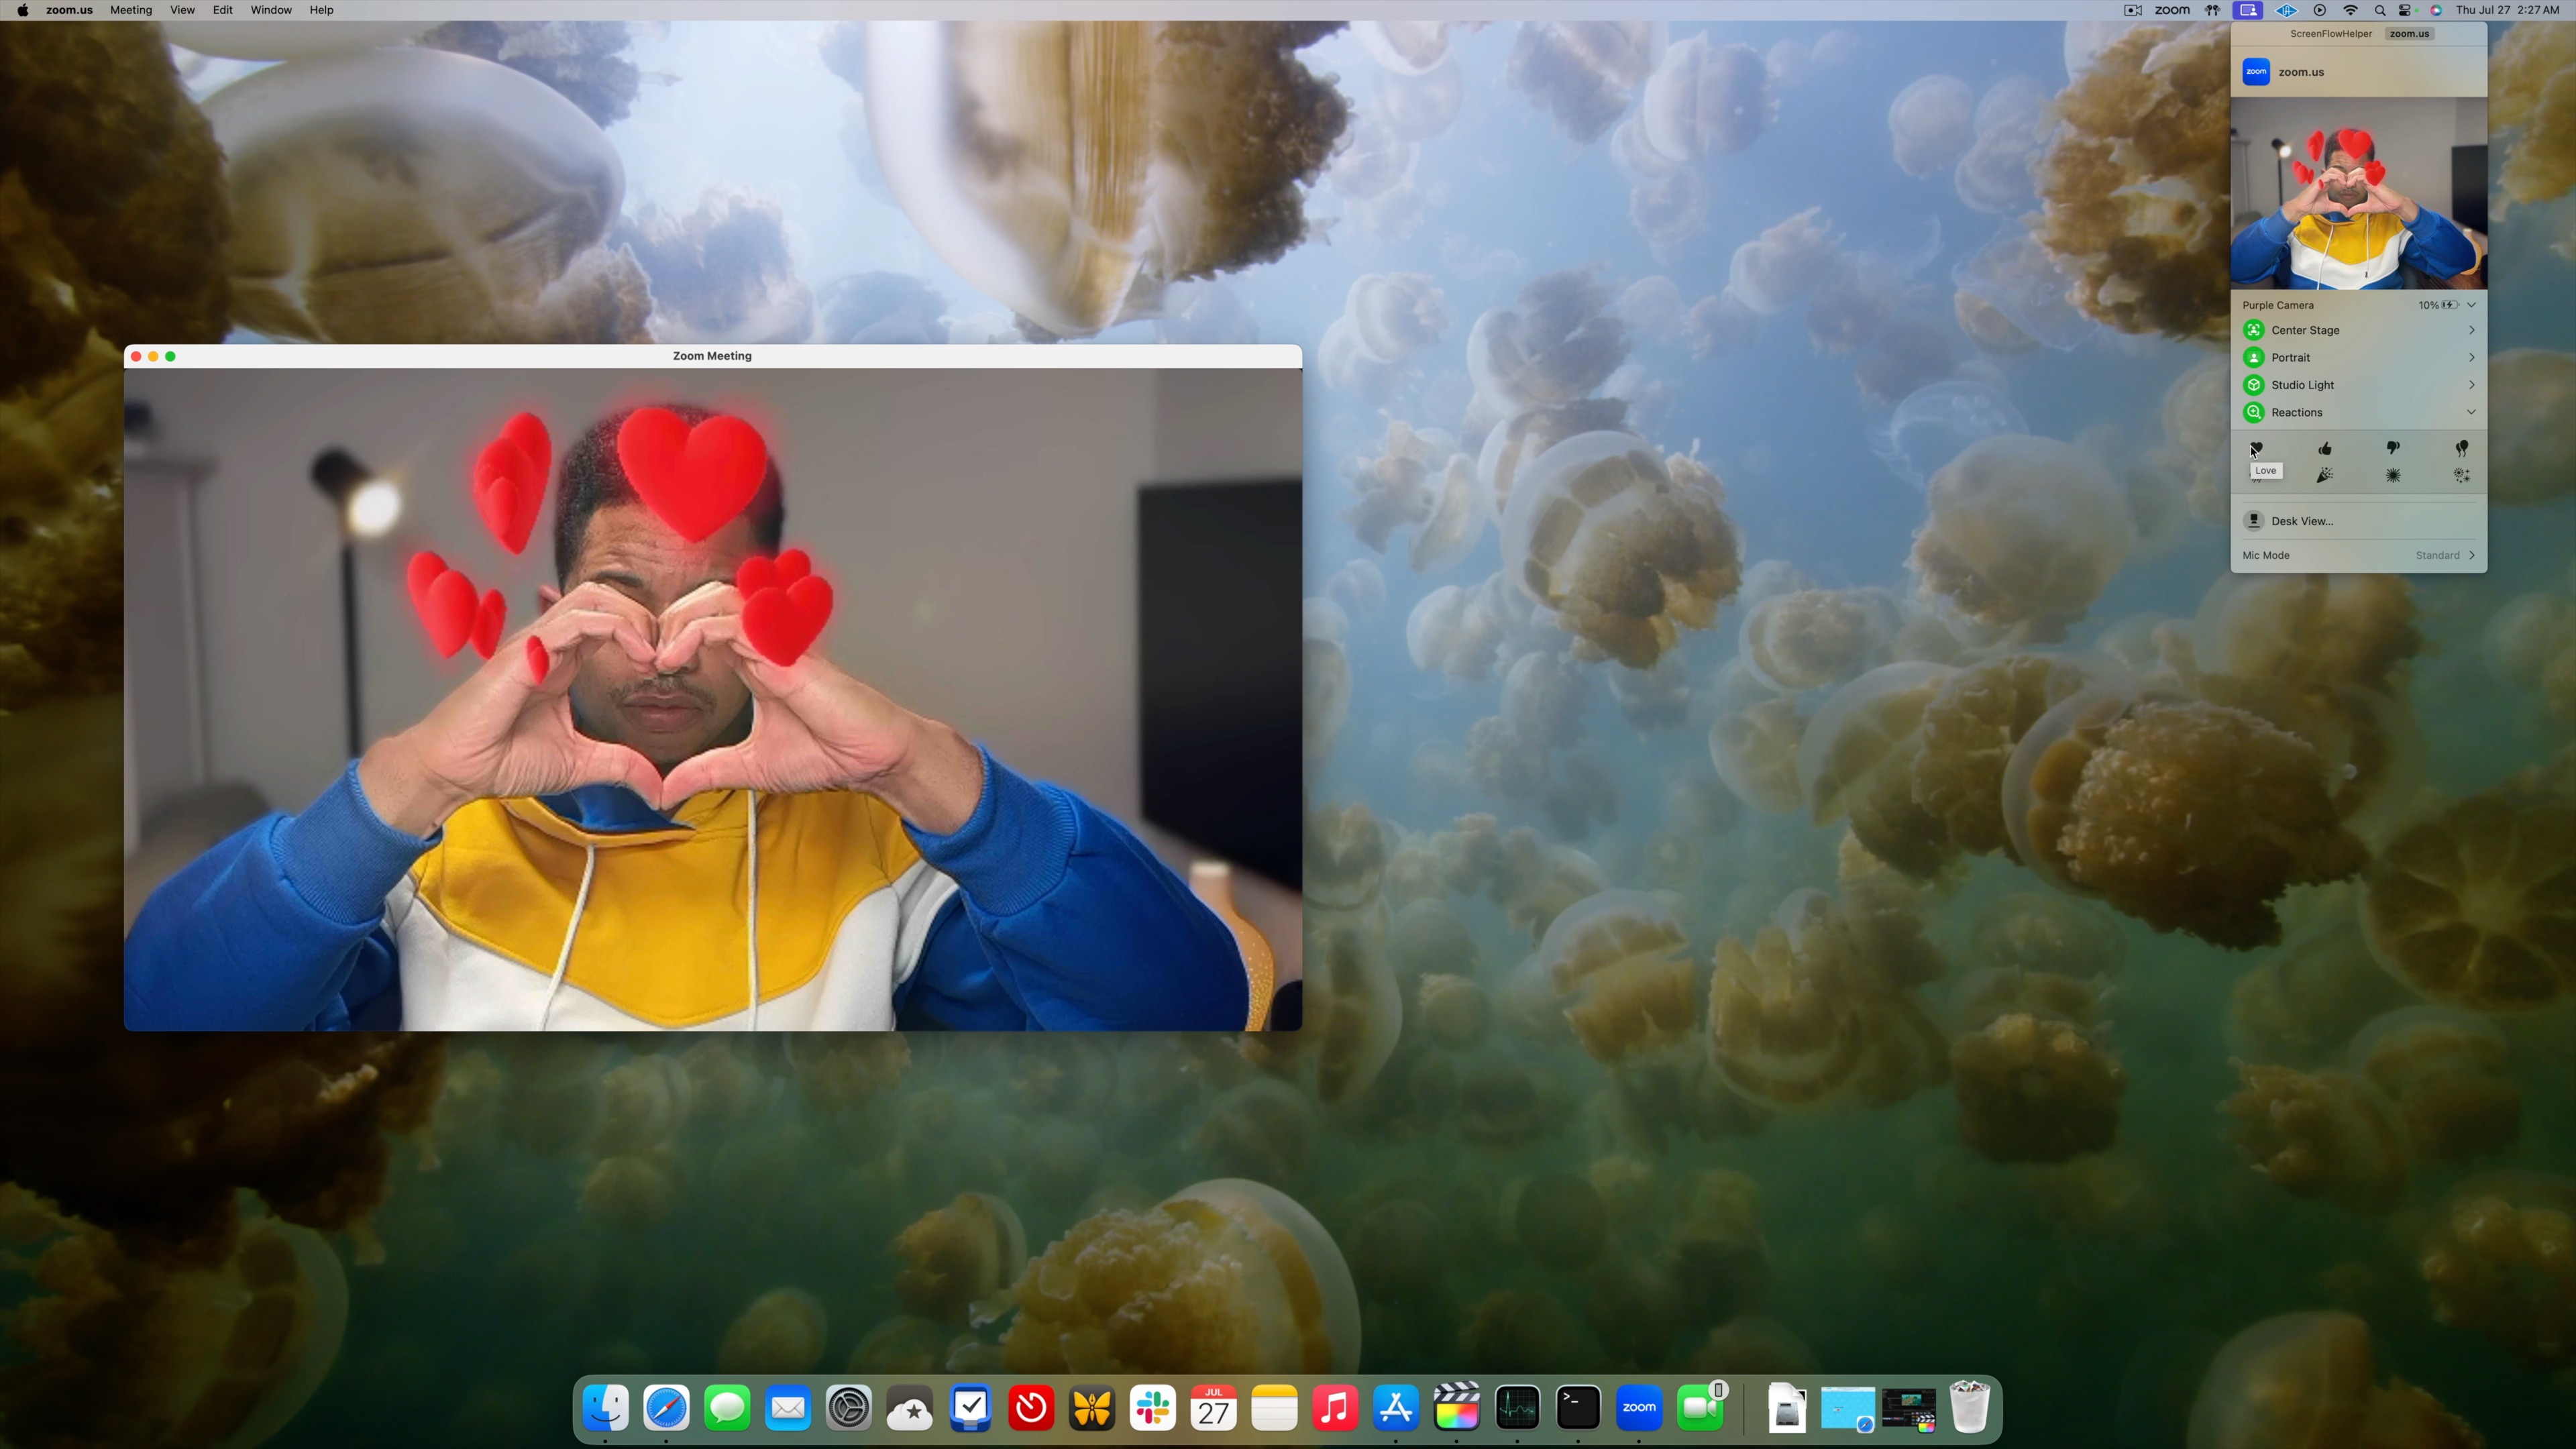Open the zoom.us application menu
The image size is (2576, 1449).
tap(69, 10)
